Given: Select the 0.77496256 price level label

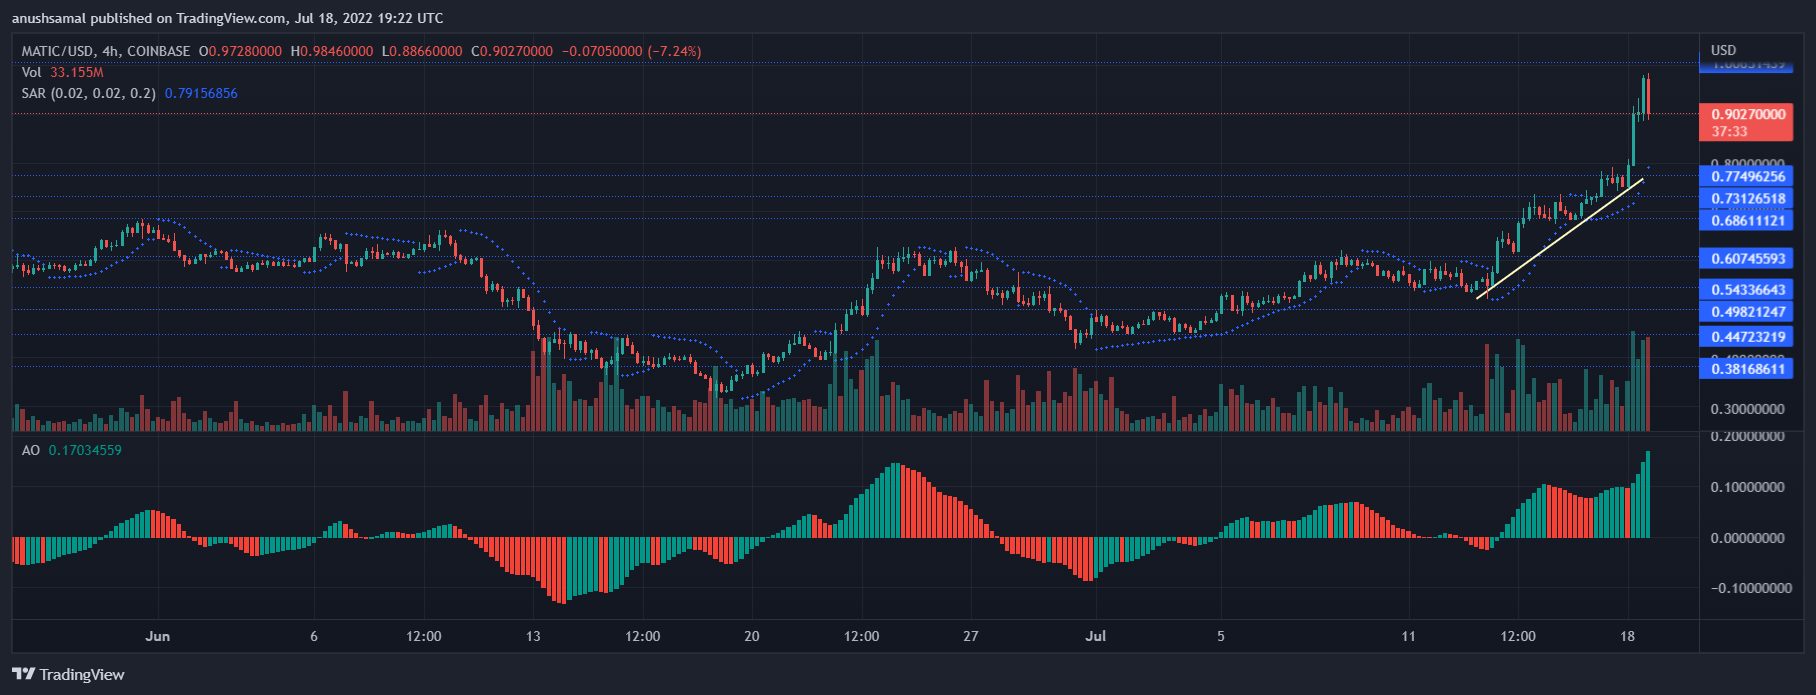Looking at the screenshot, I should pos(1746,176).
